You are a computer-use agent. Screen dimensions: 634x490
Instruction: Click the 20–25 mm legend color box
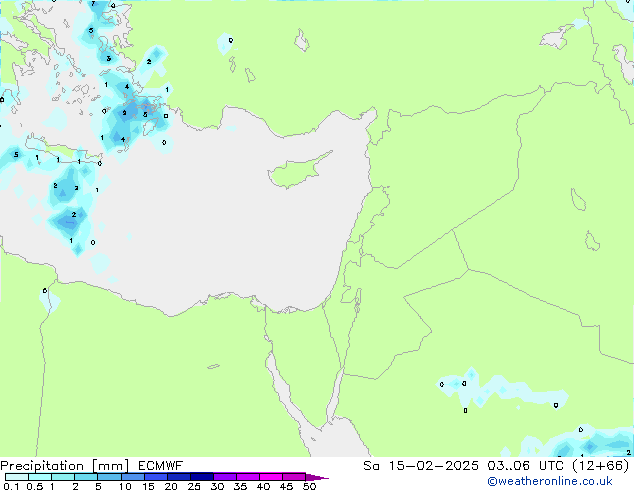[178, 477]
